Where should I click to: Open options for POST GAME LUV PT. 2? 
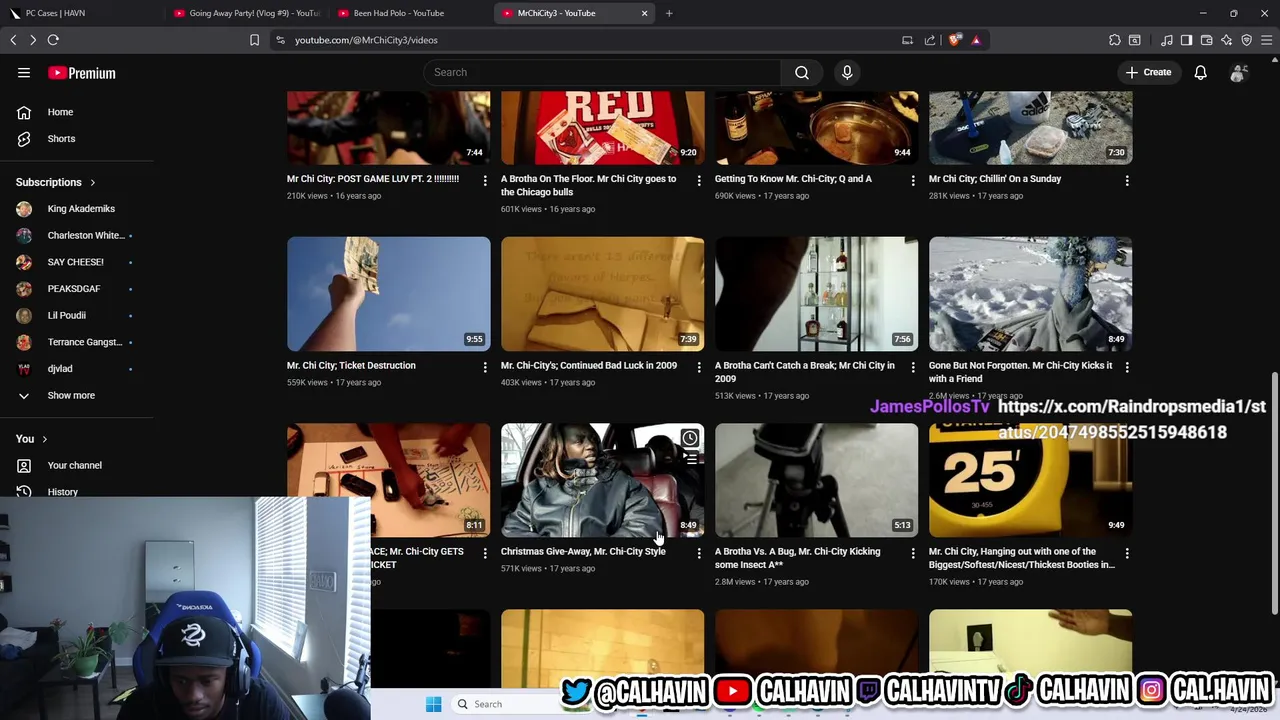485,180
